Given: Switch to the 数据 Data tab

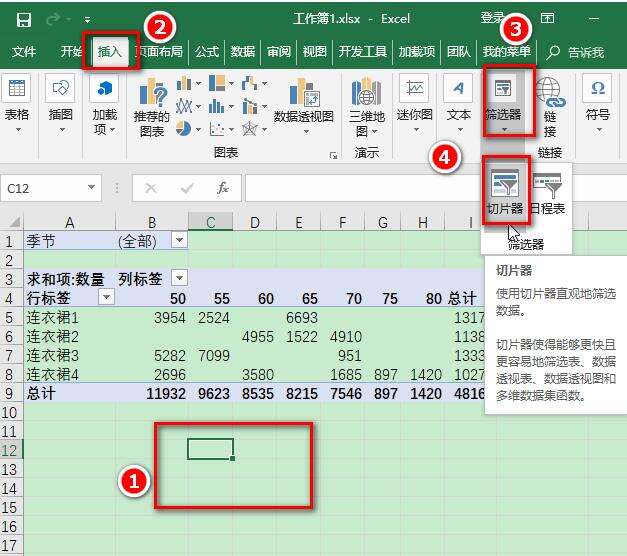Looking at the screenshot, I should pyautogui.click(x=243, y=52).
